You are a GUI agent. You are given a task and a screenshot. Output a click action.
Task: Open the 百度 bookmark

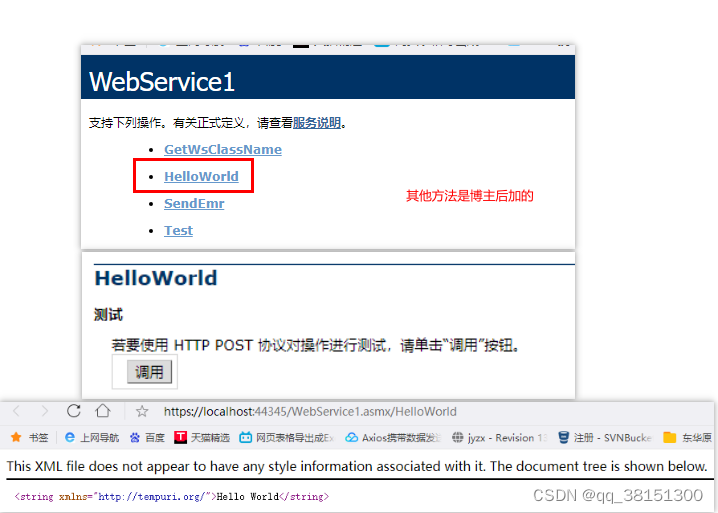coord(147,437)
